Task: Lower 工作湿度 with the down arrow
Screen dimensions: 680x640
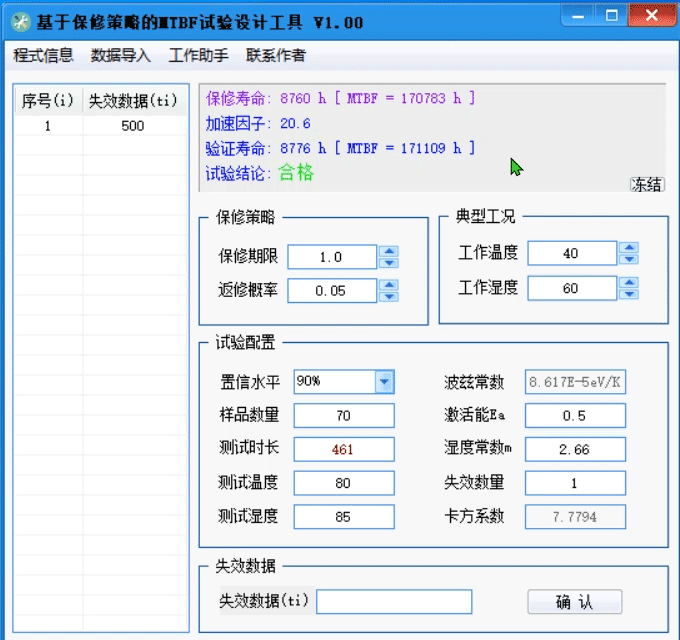Action: click(628, 294)
